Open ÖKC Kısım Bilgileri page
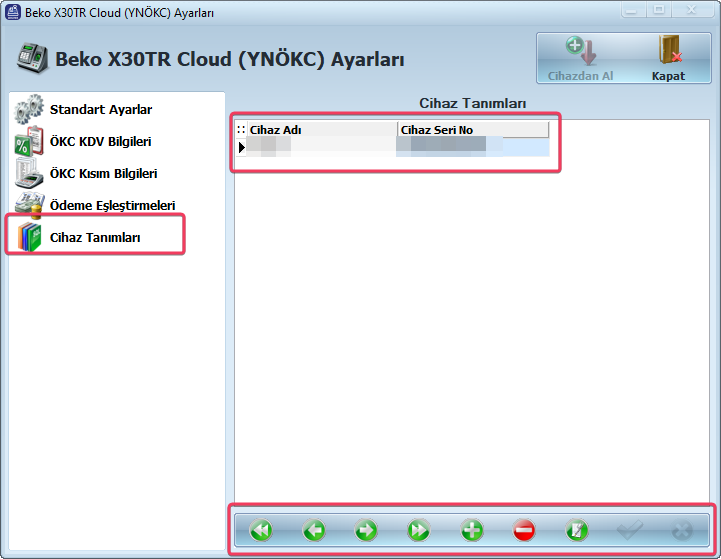Image resolution: width=721 pixels, height=559 pixels. tap(103, 174)
